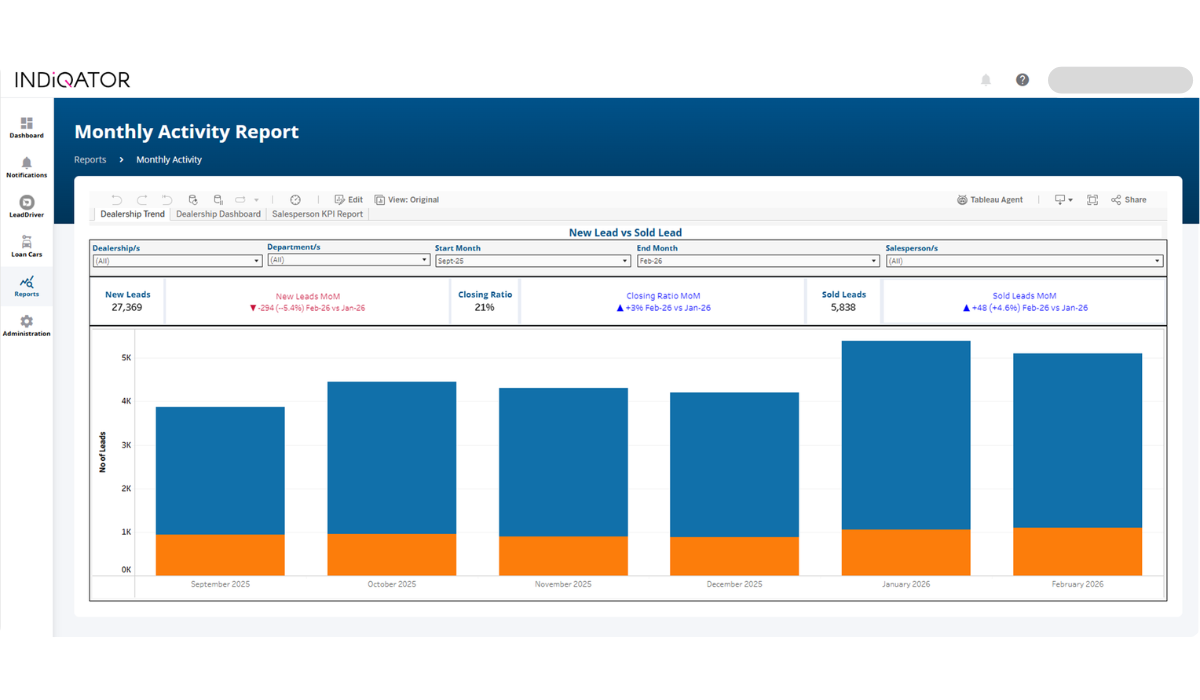The image size is (1200, 700).
Task: Open the Dashboard sidebar icon
Action: coord(27,126)
